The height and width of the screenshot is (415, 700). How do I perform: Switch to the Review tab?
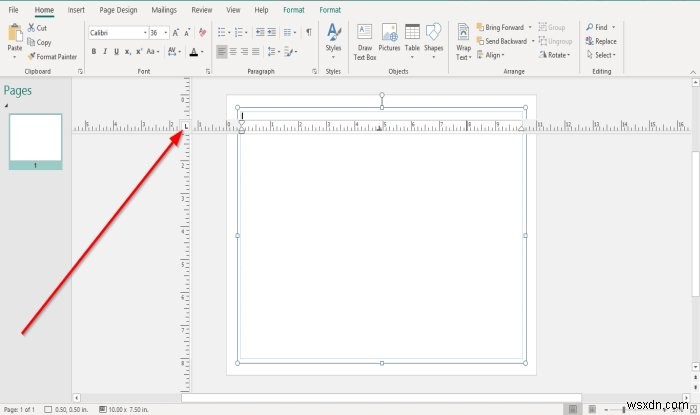point(202,9)
